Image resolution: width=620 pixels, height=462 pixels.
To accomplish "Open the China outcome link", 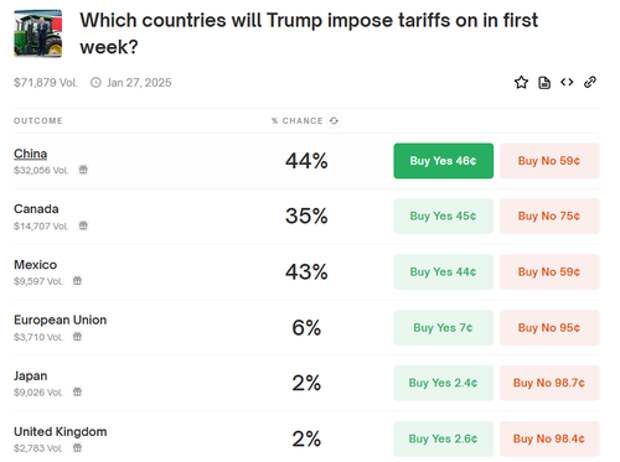I will pyautogui.click(x=30, y=153).
